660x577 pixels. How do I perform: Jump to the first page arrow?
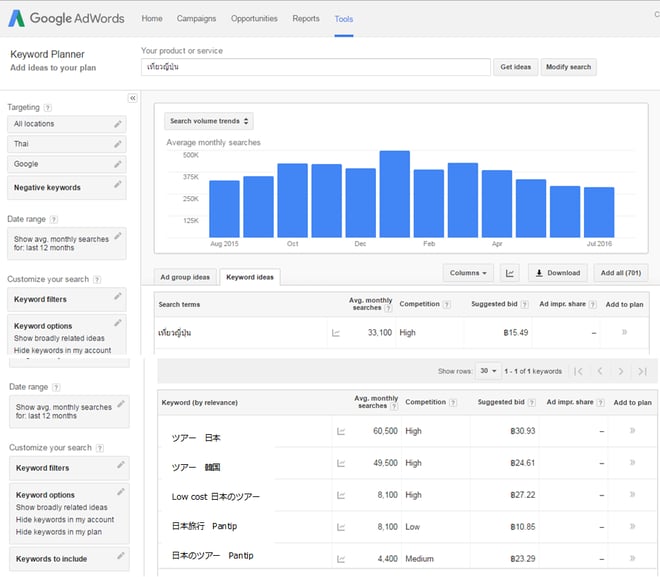[579, 371]
